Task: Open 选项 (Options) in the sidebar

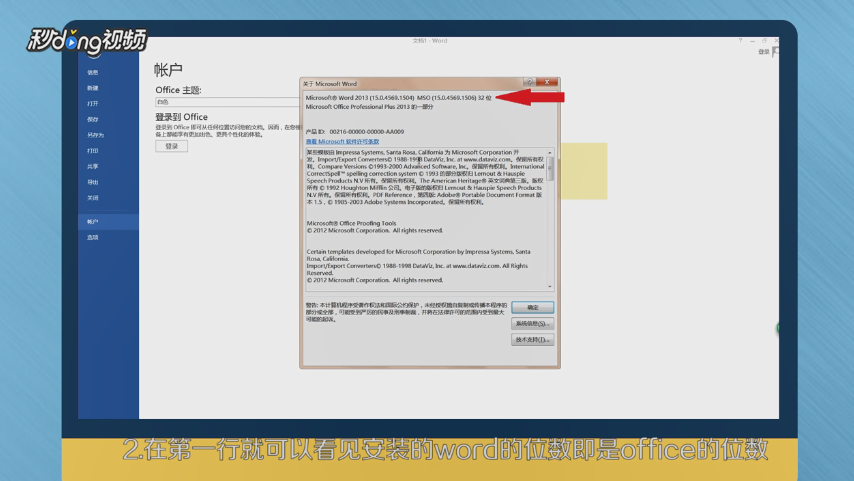Action: click(93, 238)
